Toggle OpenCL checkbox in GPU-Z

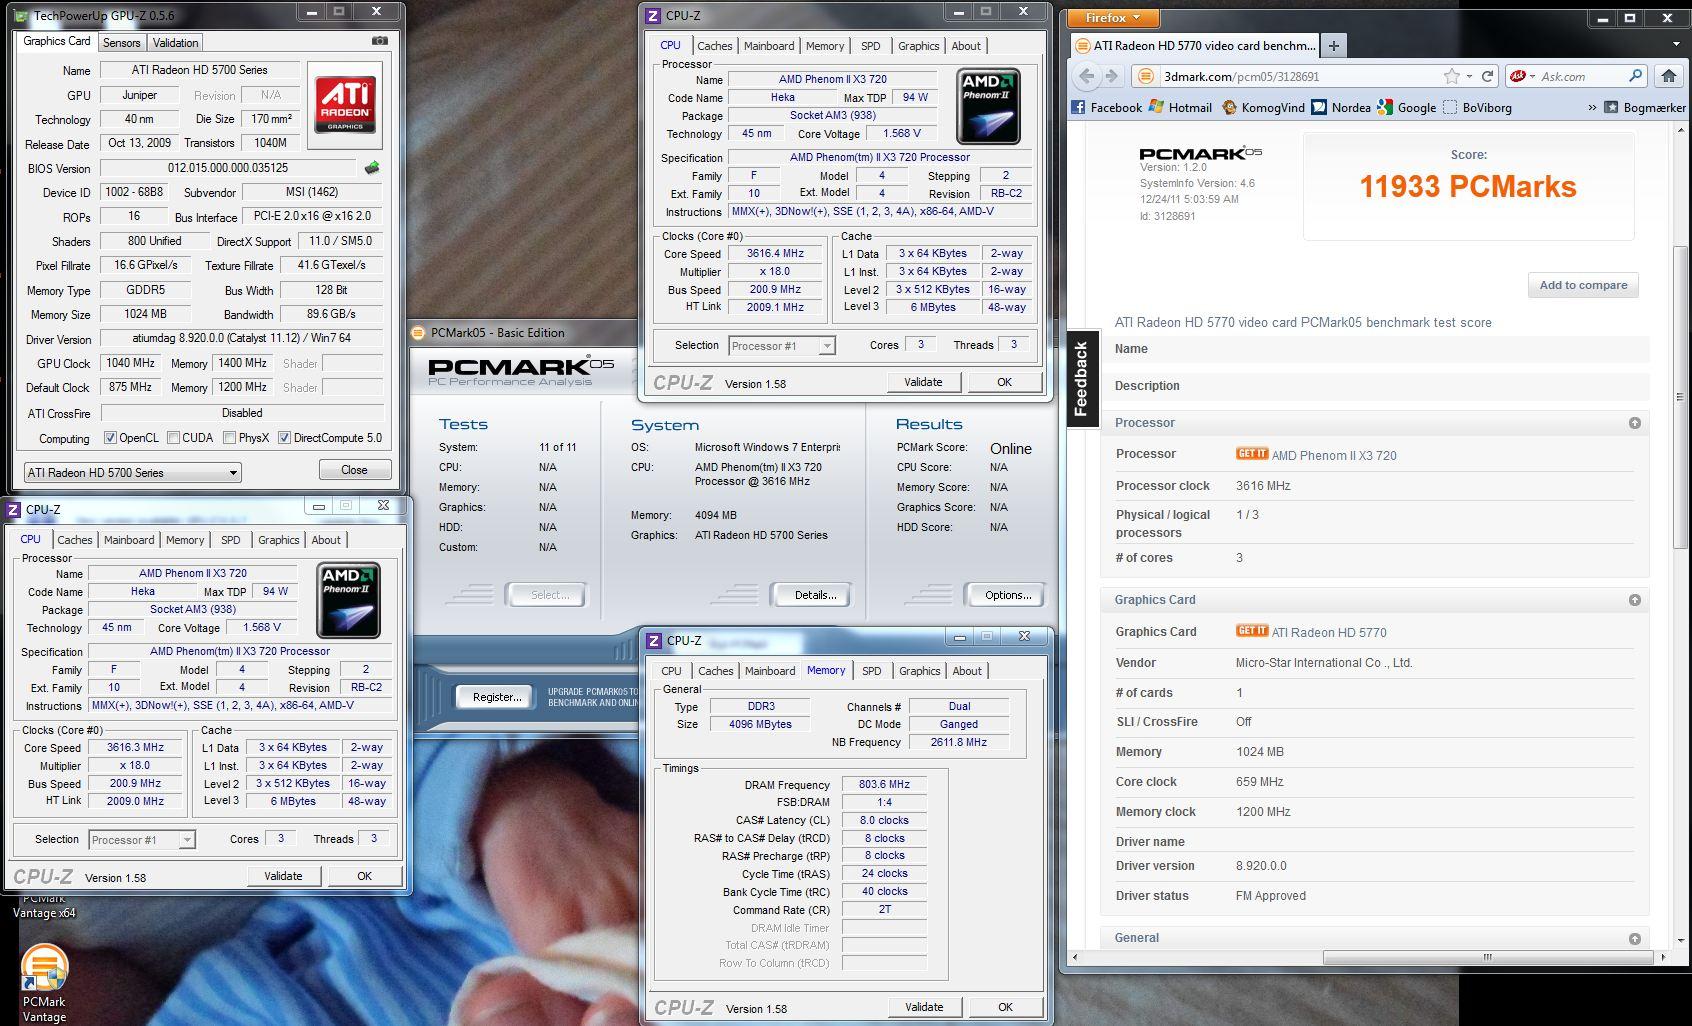[x=111, y=438]
